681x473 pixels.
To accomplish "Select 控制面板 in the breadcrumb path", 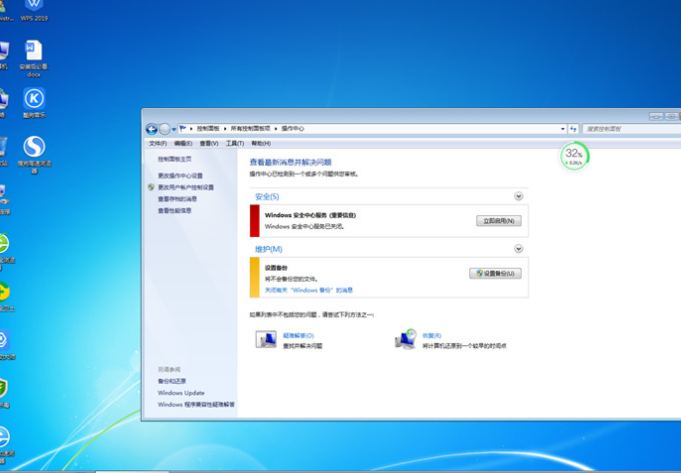I will (208, 129).
